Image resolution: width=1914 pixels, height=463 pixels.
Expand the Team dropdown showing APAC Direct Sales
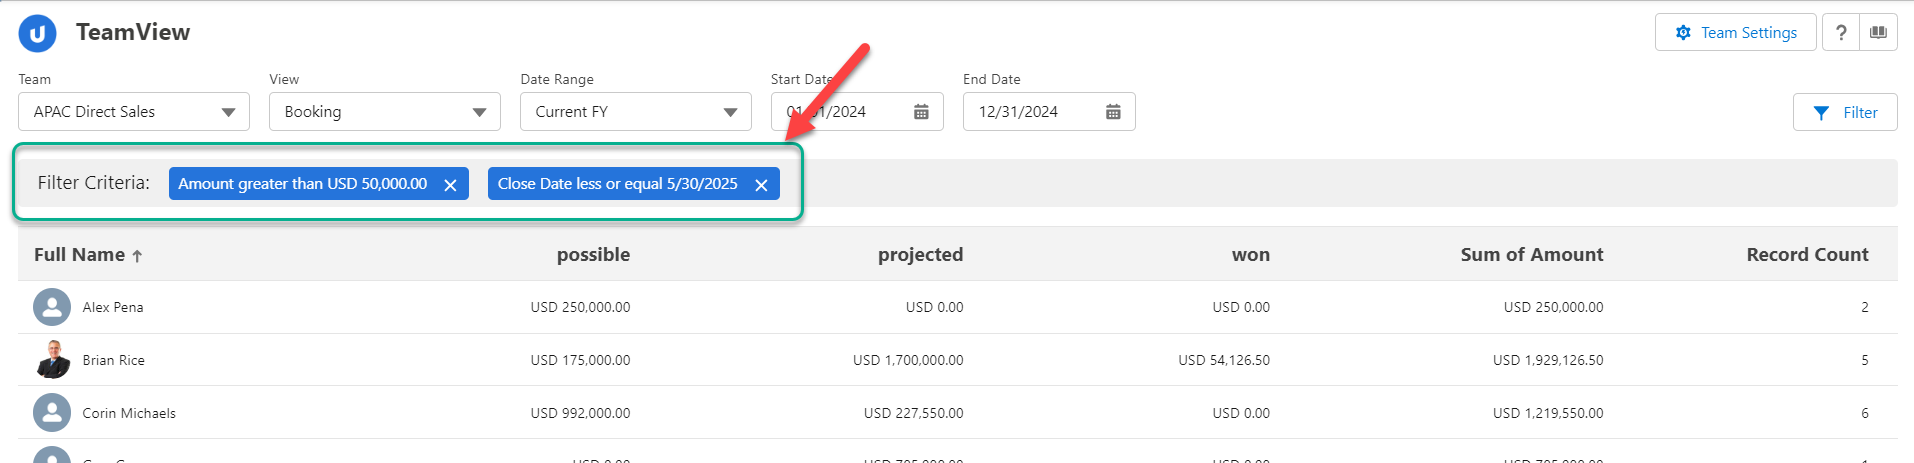pyautogui.click(x=134, y=112)
